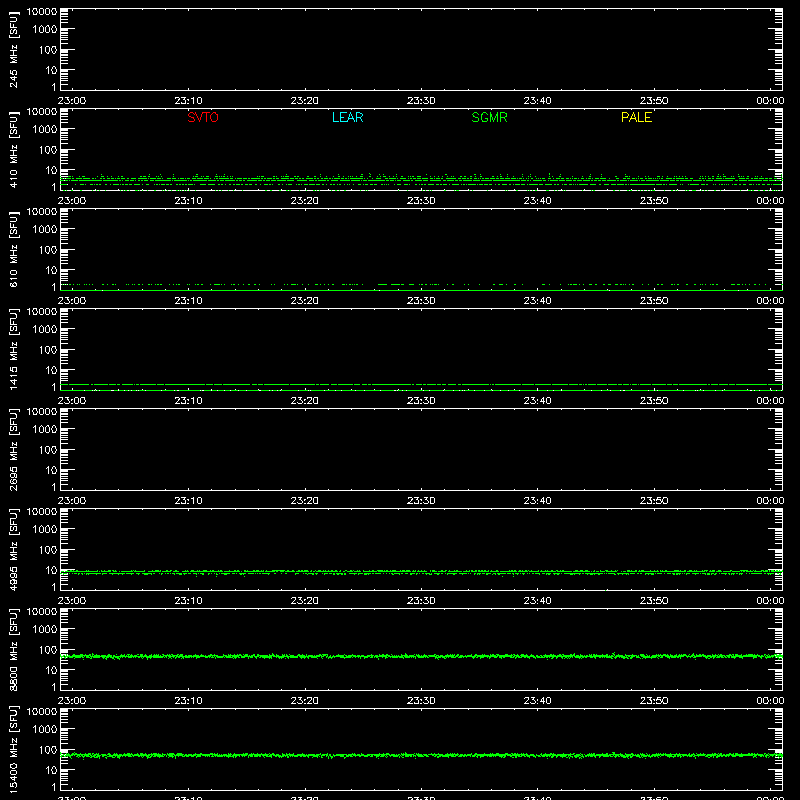Select the '4995 MHz [SFU]' axis title
The image size is (800, 800).
(x=13, y=549)
